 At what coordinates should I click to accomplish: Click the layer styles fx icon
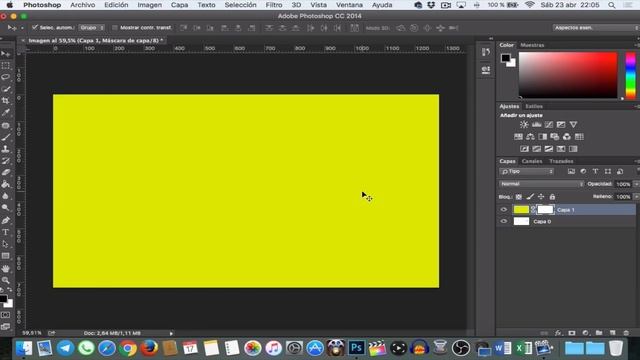pyautogui.click(x=558, y=333)
